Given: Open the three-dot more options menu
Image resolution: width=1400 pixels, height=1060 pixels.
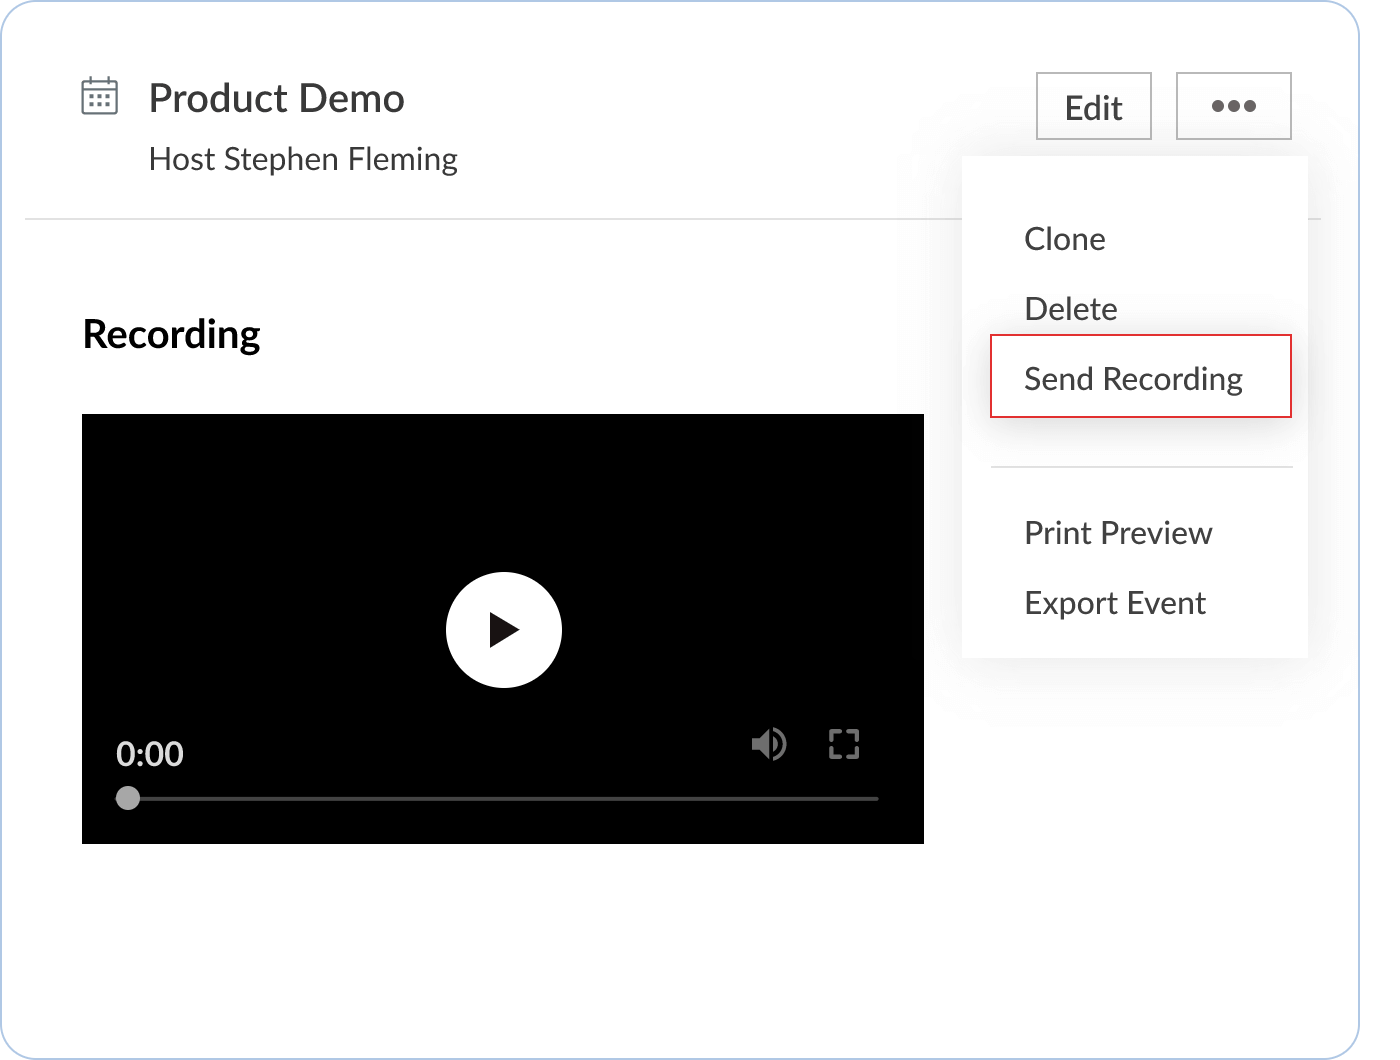Looking at the screenshot, I should tap(1233, 106).
